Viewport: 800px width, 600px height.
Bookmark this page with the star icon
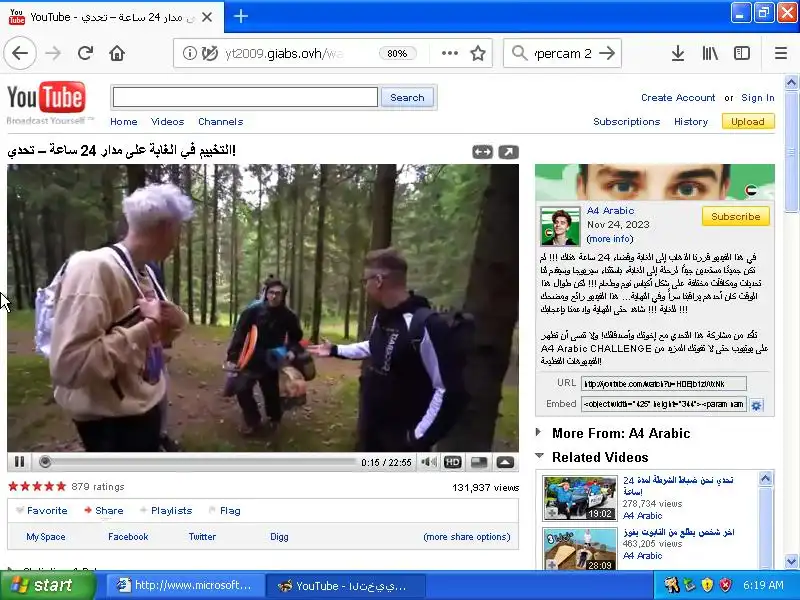478,53
